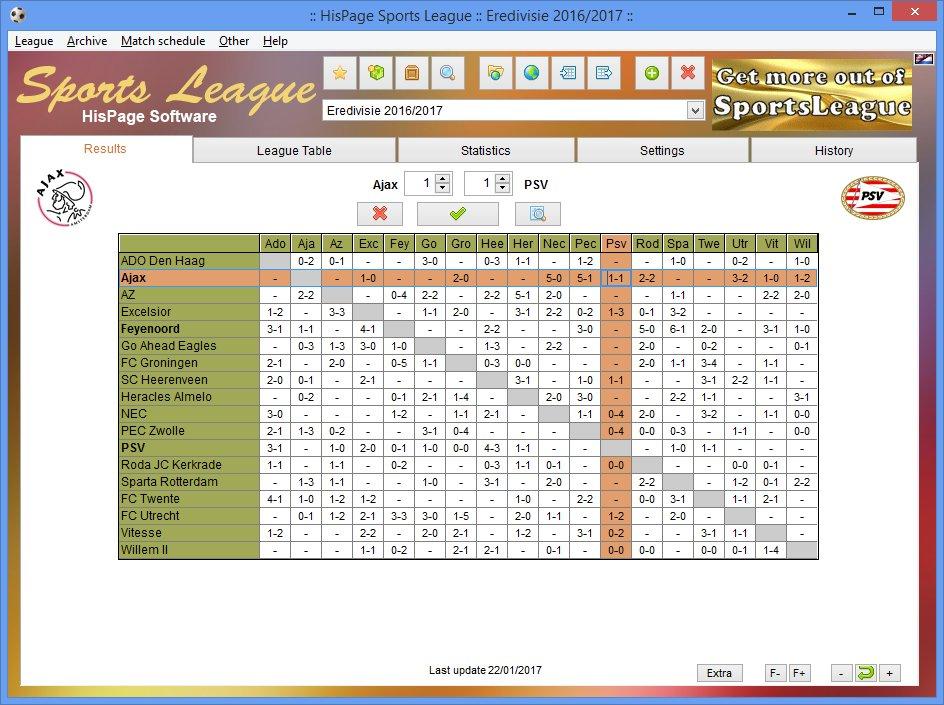Click FC Utrecht vs Feyenoord 3-3 cell
The height and width of the screenshot is (705, 944).
[x=399, y=516]
